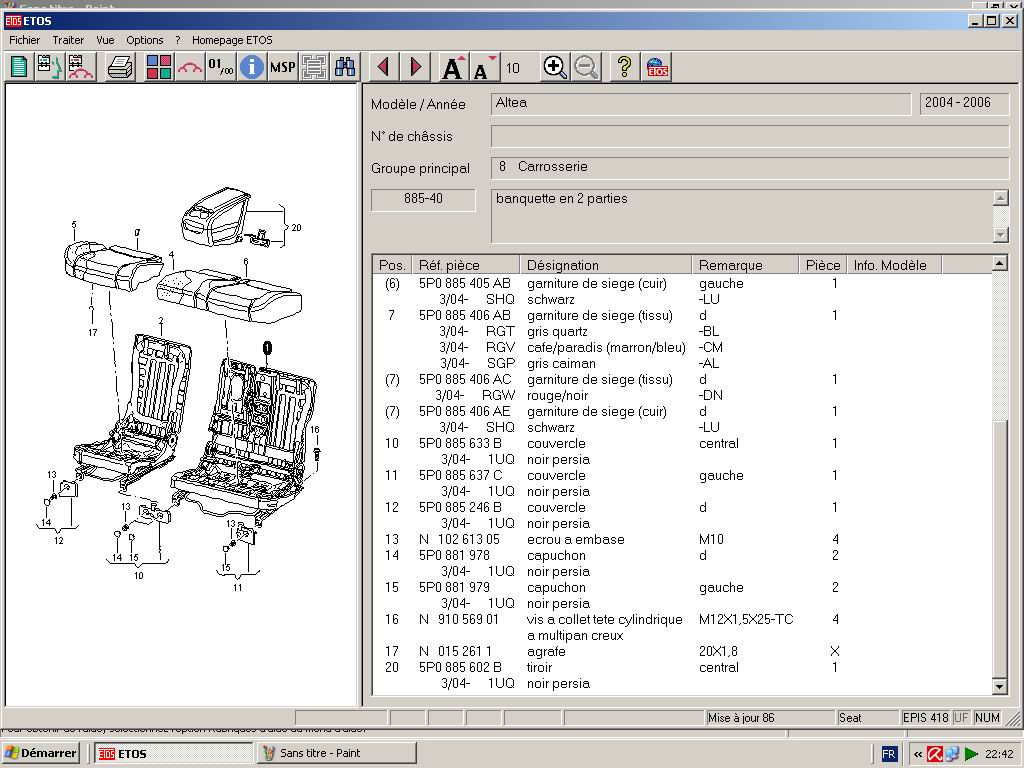This screenshot has width=1024, height=768.
Task: Select part reference 5P0 881 978
Action: pos(454,555)
